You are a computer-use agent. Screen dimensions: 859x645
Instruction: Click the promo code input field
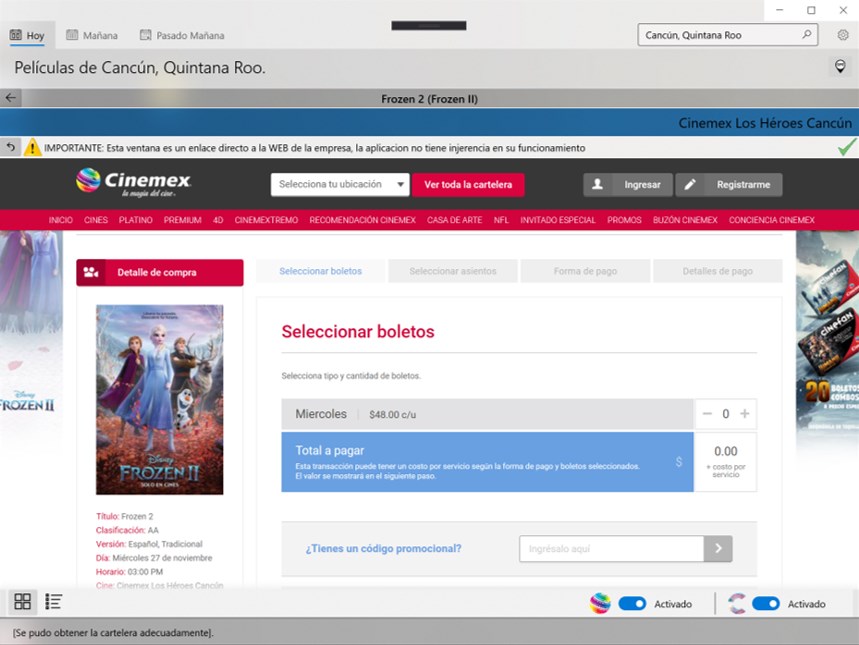point(611,549)
